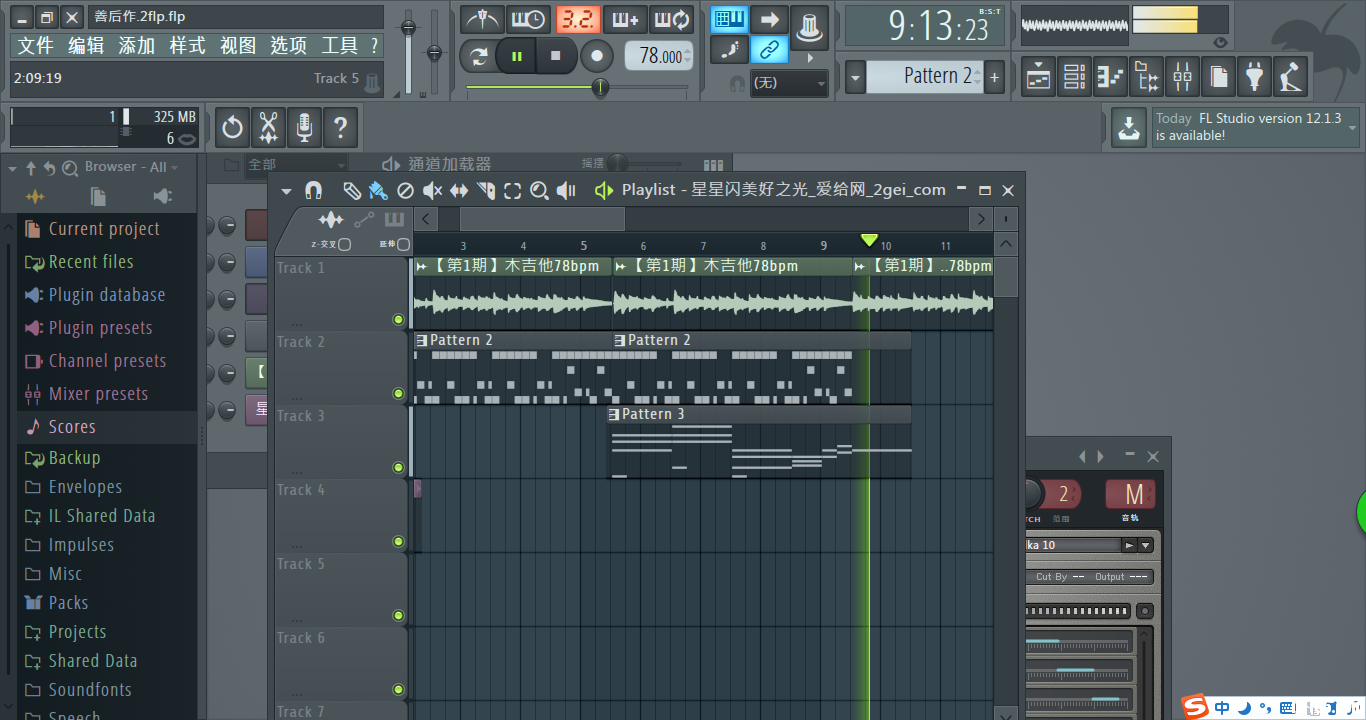The image size is (1366, 720).
Task: Select the Playlist mute tool
Action: [x=432, y=190]
